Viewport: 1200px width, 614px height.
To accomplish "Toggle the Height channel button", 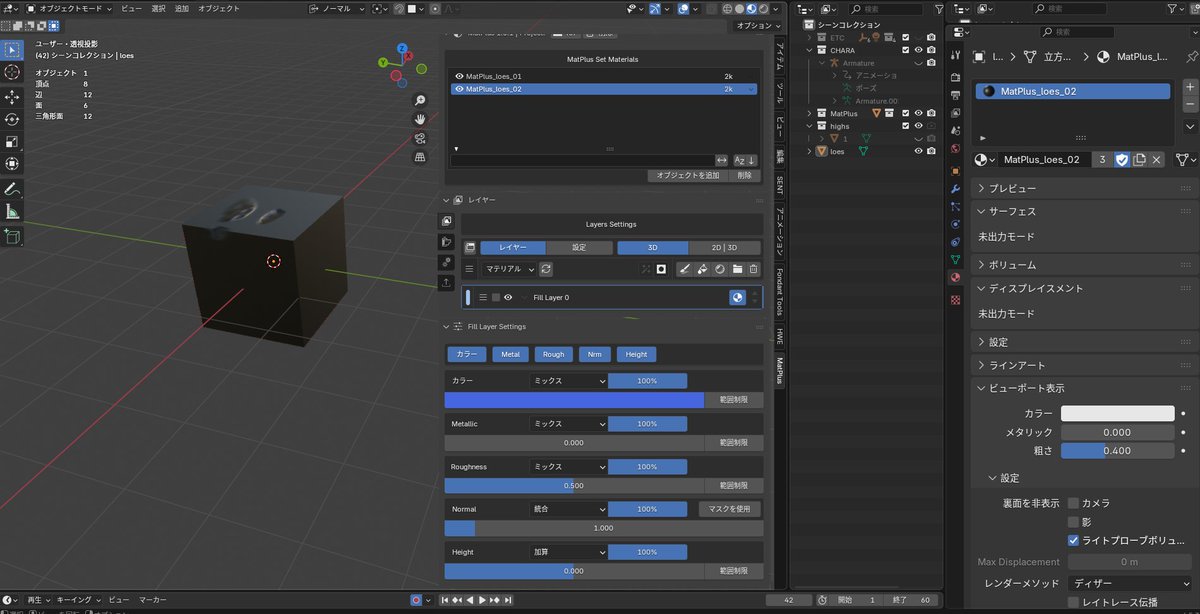I will 637,354.
